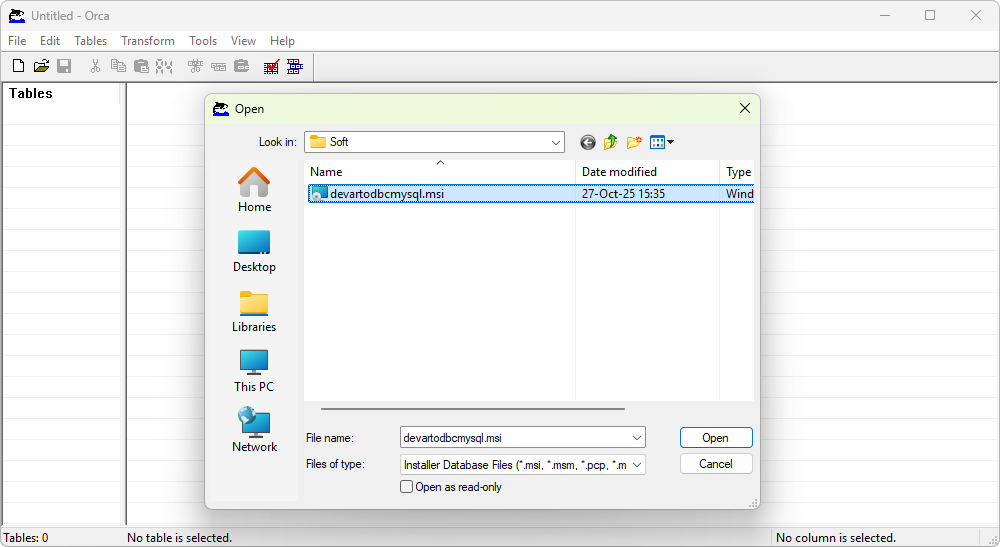Screen dimensions: 1000x547
Task: Sort by the Date modified column header
Action: (647, 171)
